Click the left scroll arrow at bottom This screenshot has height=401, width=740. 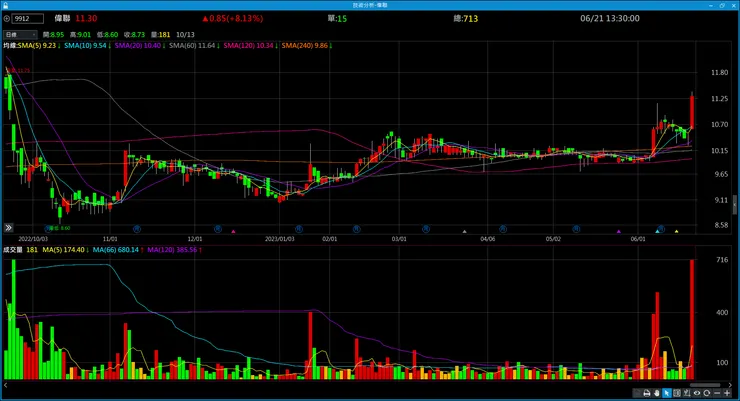[6, 385]
